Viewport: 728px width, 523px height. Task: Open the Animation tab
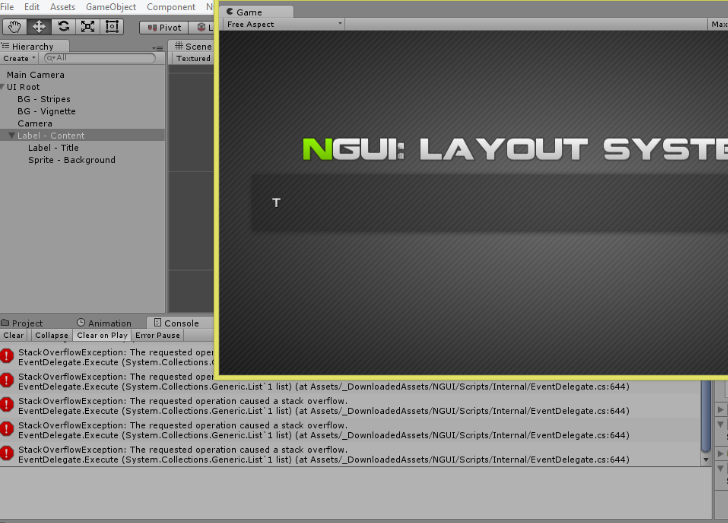coord(104,323)
